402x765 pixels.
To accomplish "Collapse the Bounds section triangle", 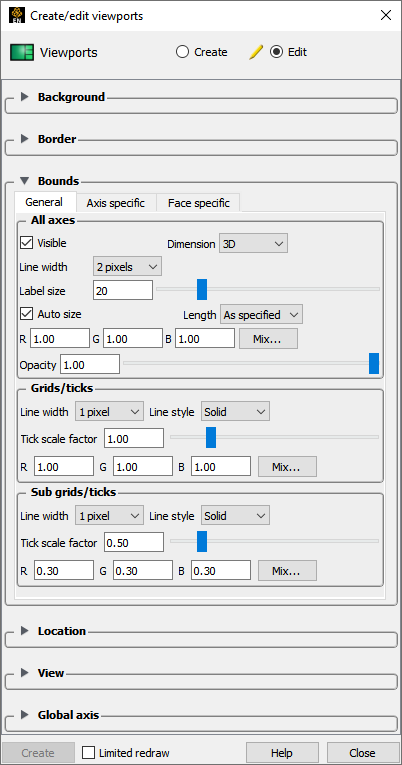I will pos(25,181).
